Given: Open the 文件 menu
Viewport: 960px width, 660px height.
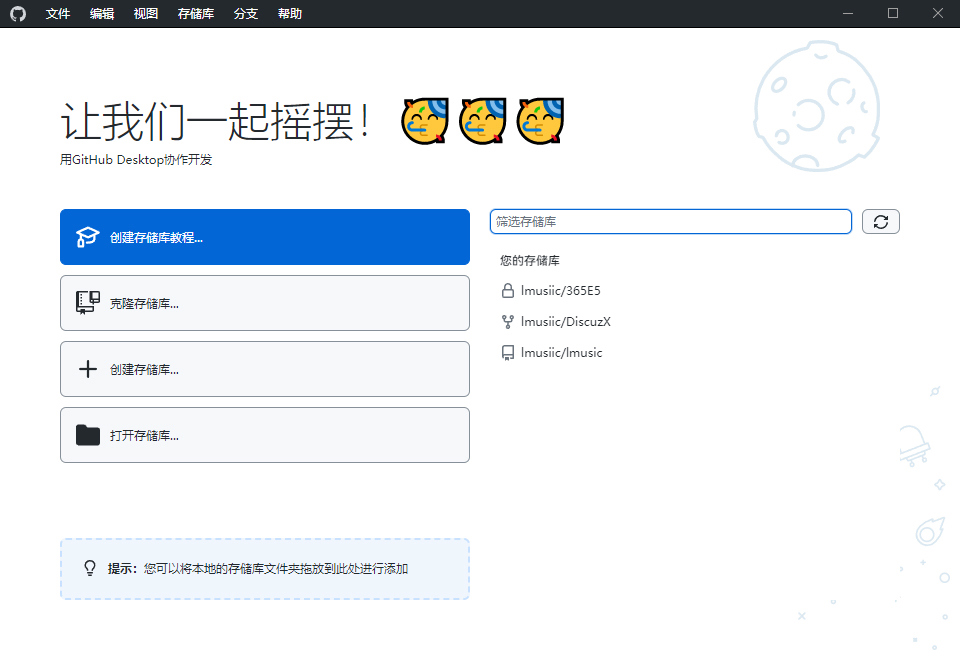Looking at the screenshot, I should [x=58, y=13].
